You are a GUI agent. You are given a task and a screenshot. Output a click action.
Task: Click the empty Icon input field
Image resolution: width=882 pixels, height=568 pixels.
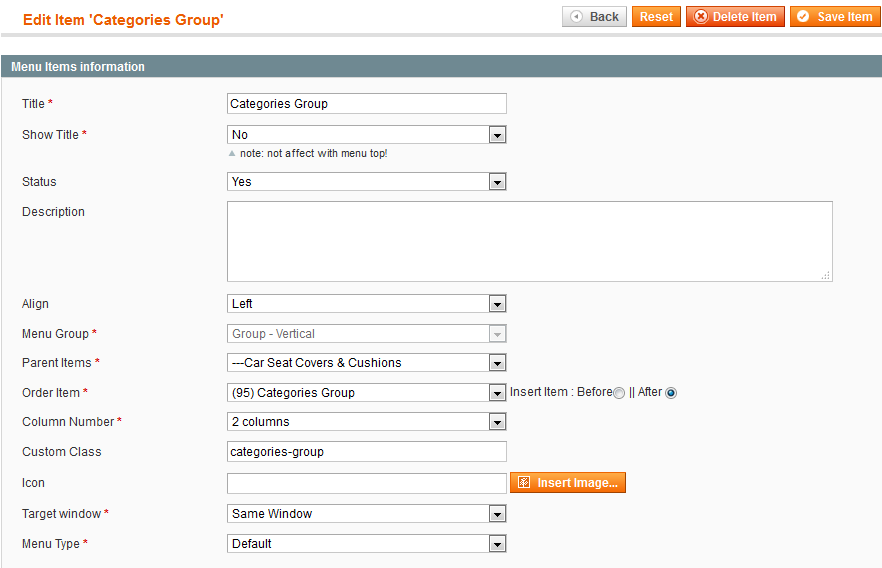click(367, 483)
